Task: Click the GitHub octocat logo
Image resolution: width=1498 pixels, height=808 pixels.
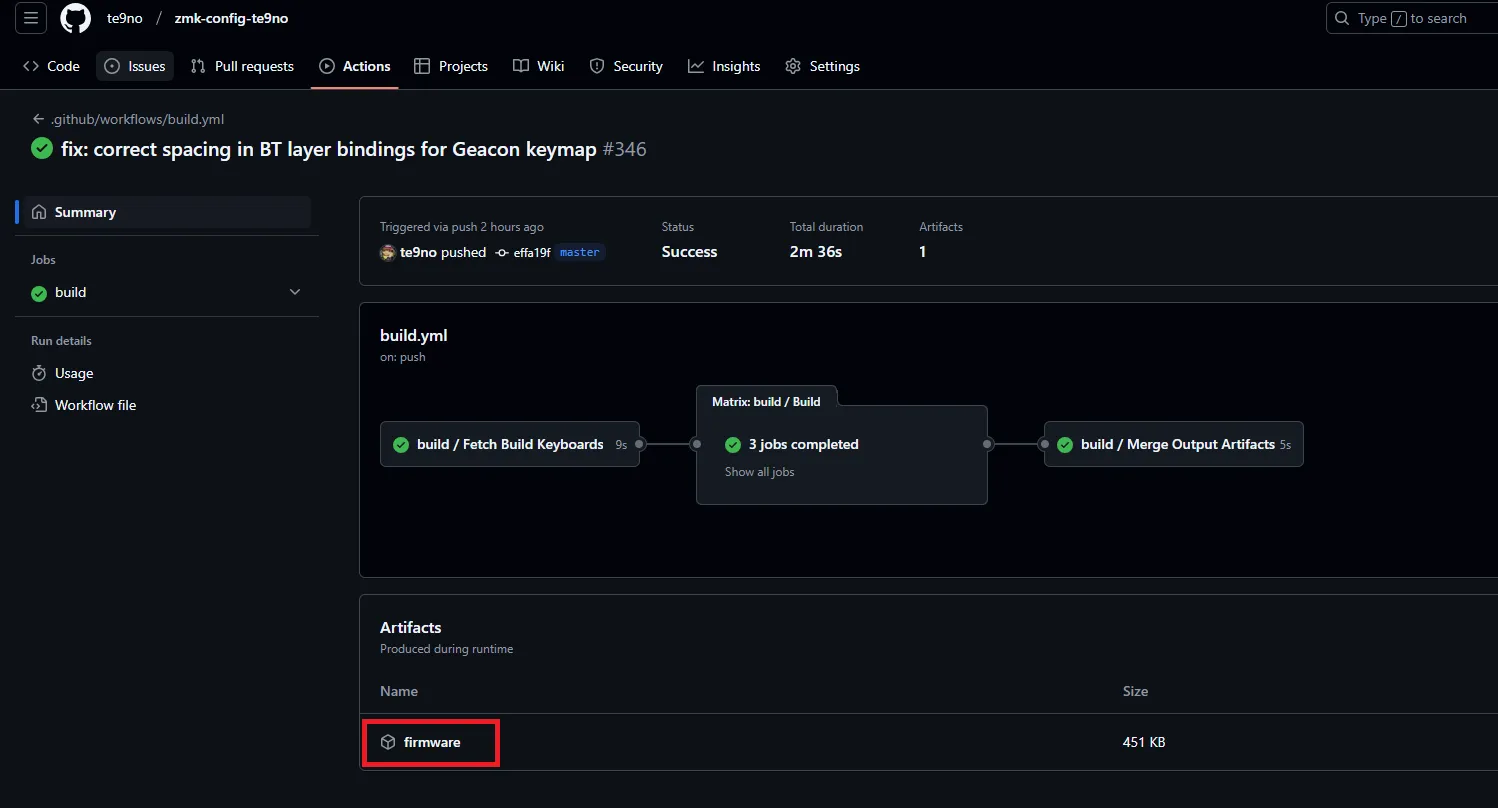Action: pyautogui.click(x=75, y=18)
